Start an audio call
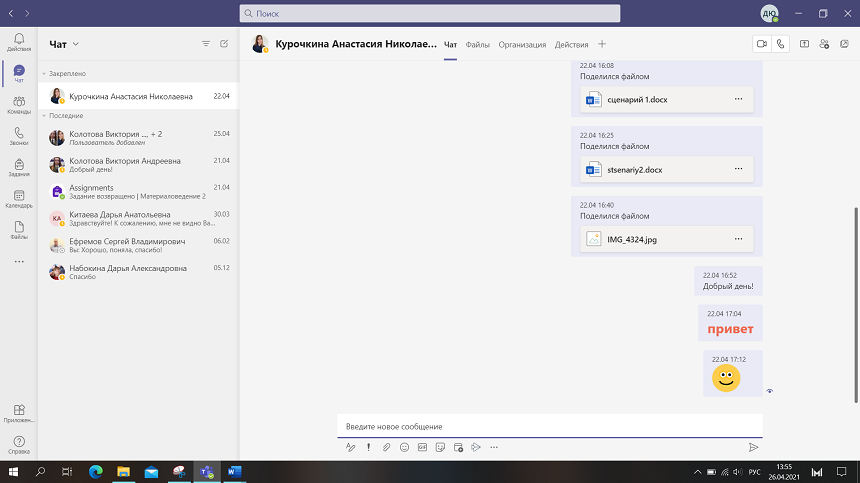 click(x=780, y=44)
